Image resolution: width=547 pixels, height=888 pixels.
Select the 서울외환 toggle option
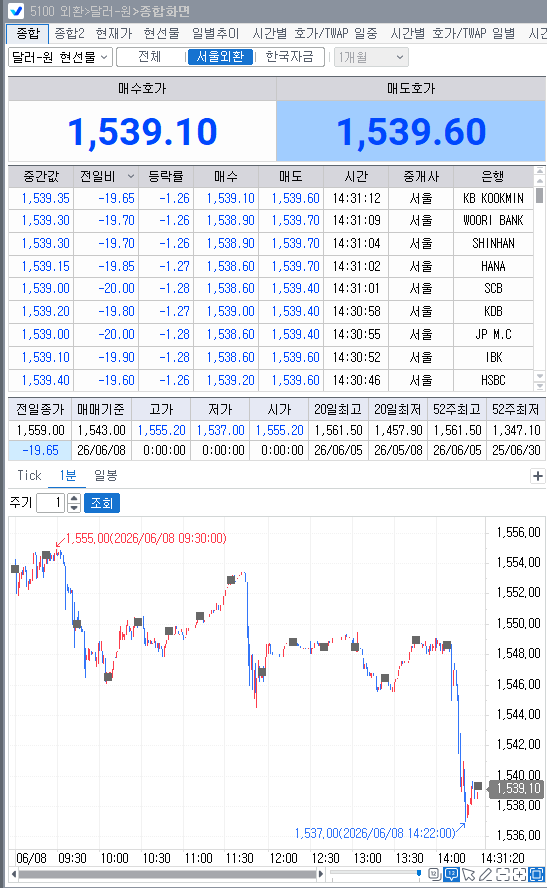coord(220,57)
